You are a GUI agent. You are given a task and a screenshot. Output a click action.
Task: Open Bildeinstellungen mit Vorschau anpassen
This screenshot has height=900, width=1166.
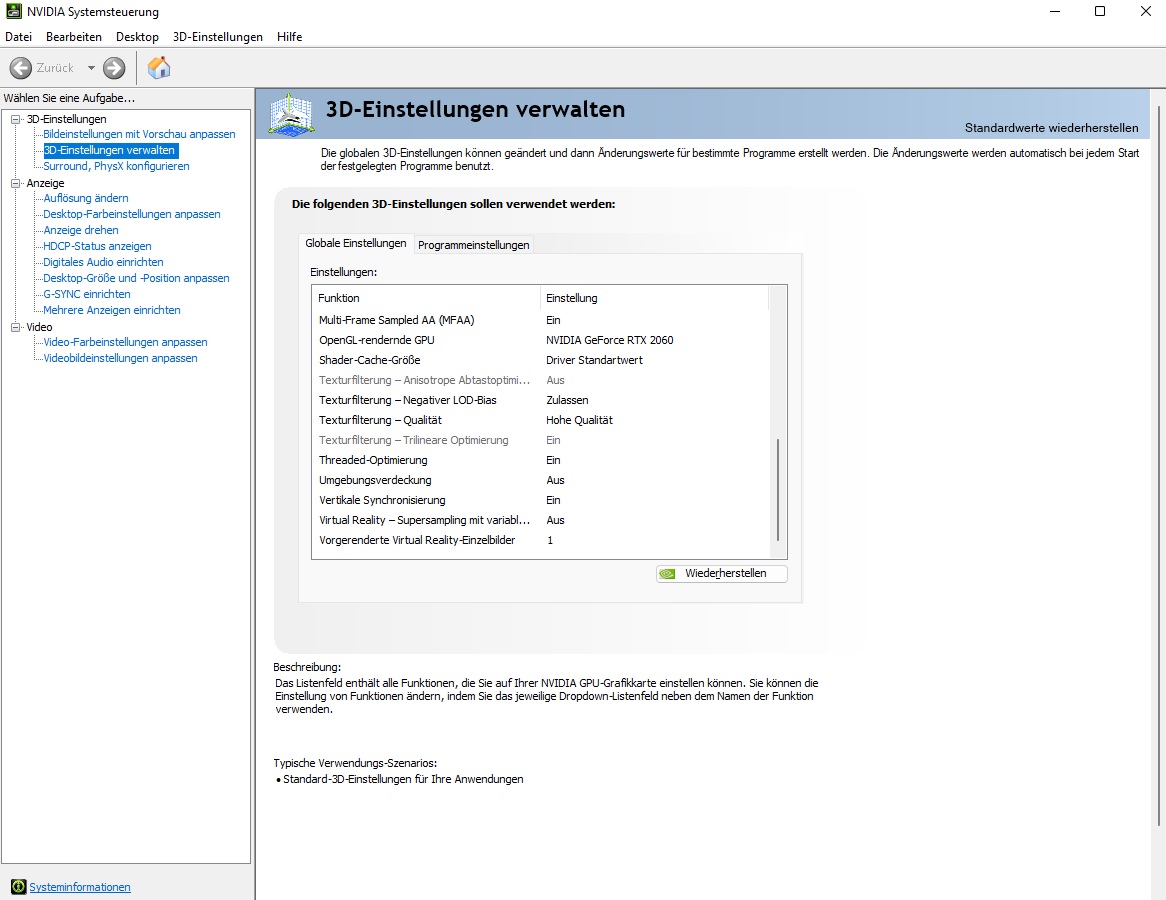(x=139, y=134)
